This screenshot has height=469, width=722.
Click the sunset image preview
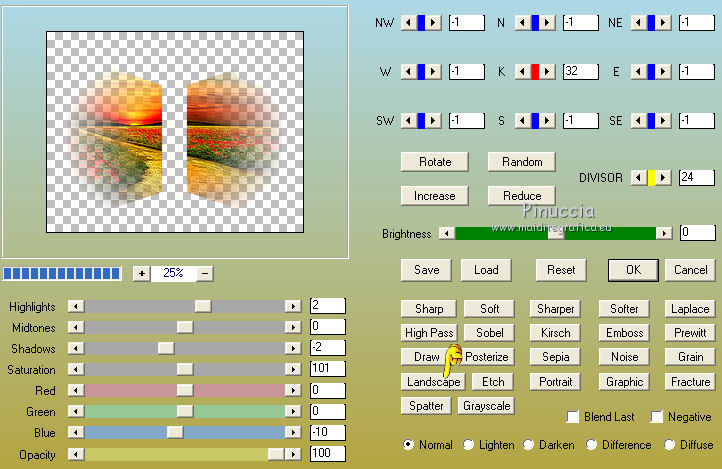click(175, 132)
